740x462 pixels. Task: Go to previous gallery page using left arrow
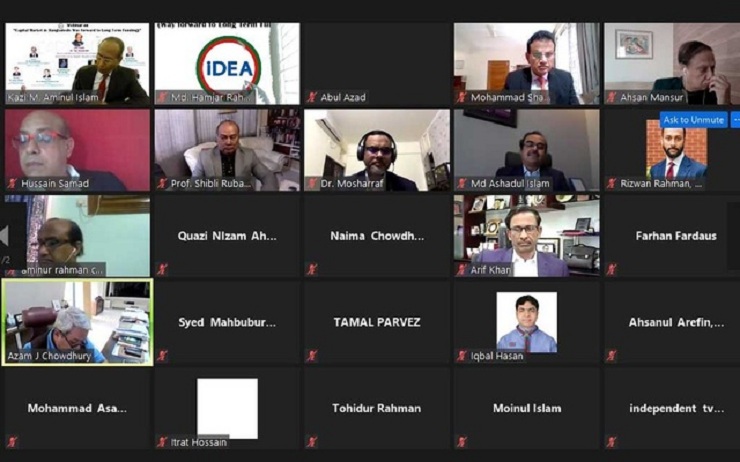4,235
